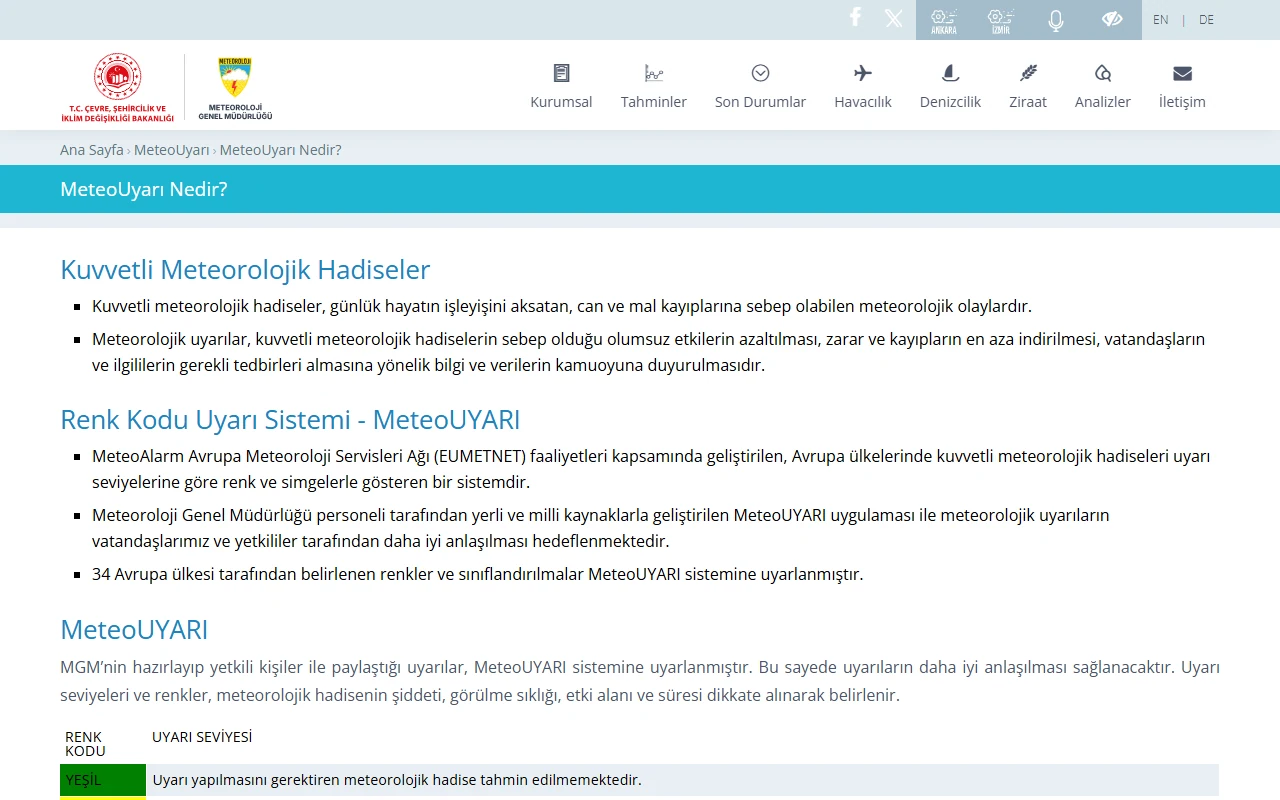The height and width of the screenshot is (800, 1280).
Task: Click the 'MeteoUYARI' section heading
Action: coord(134,630)
